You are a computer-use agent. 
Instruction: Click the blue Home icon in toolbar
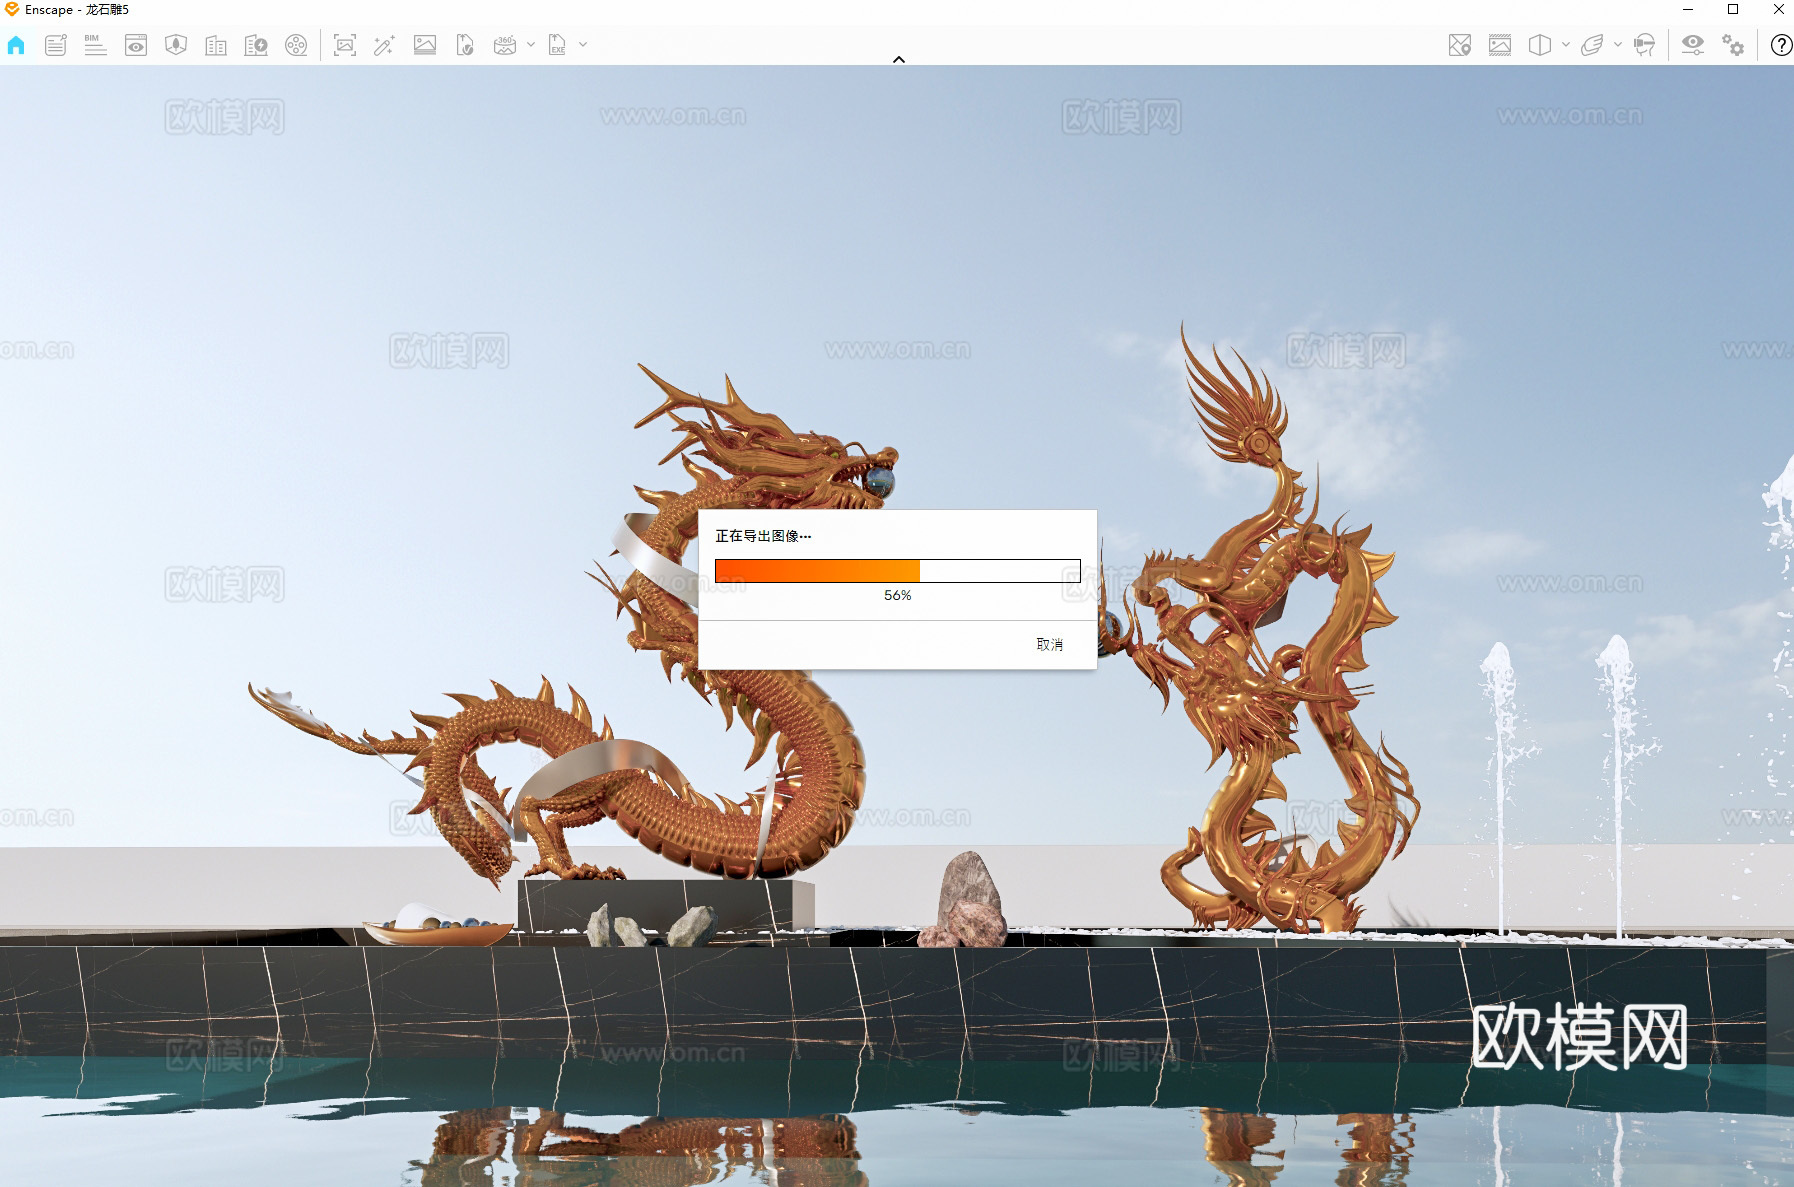pyautogui.click(x=16, y=45)
